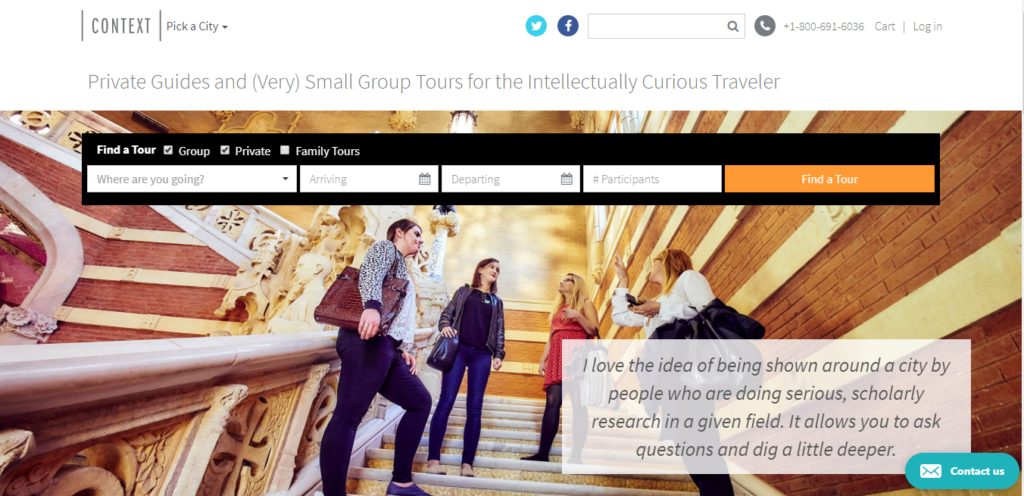Enable the Family Tours checkbox
The image size is (1024, 496).
point(285,151)
